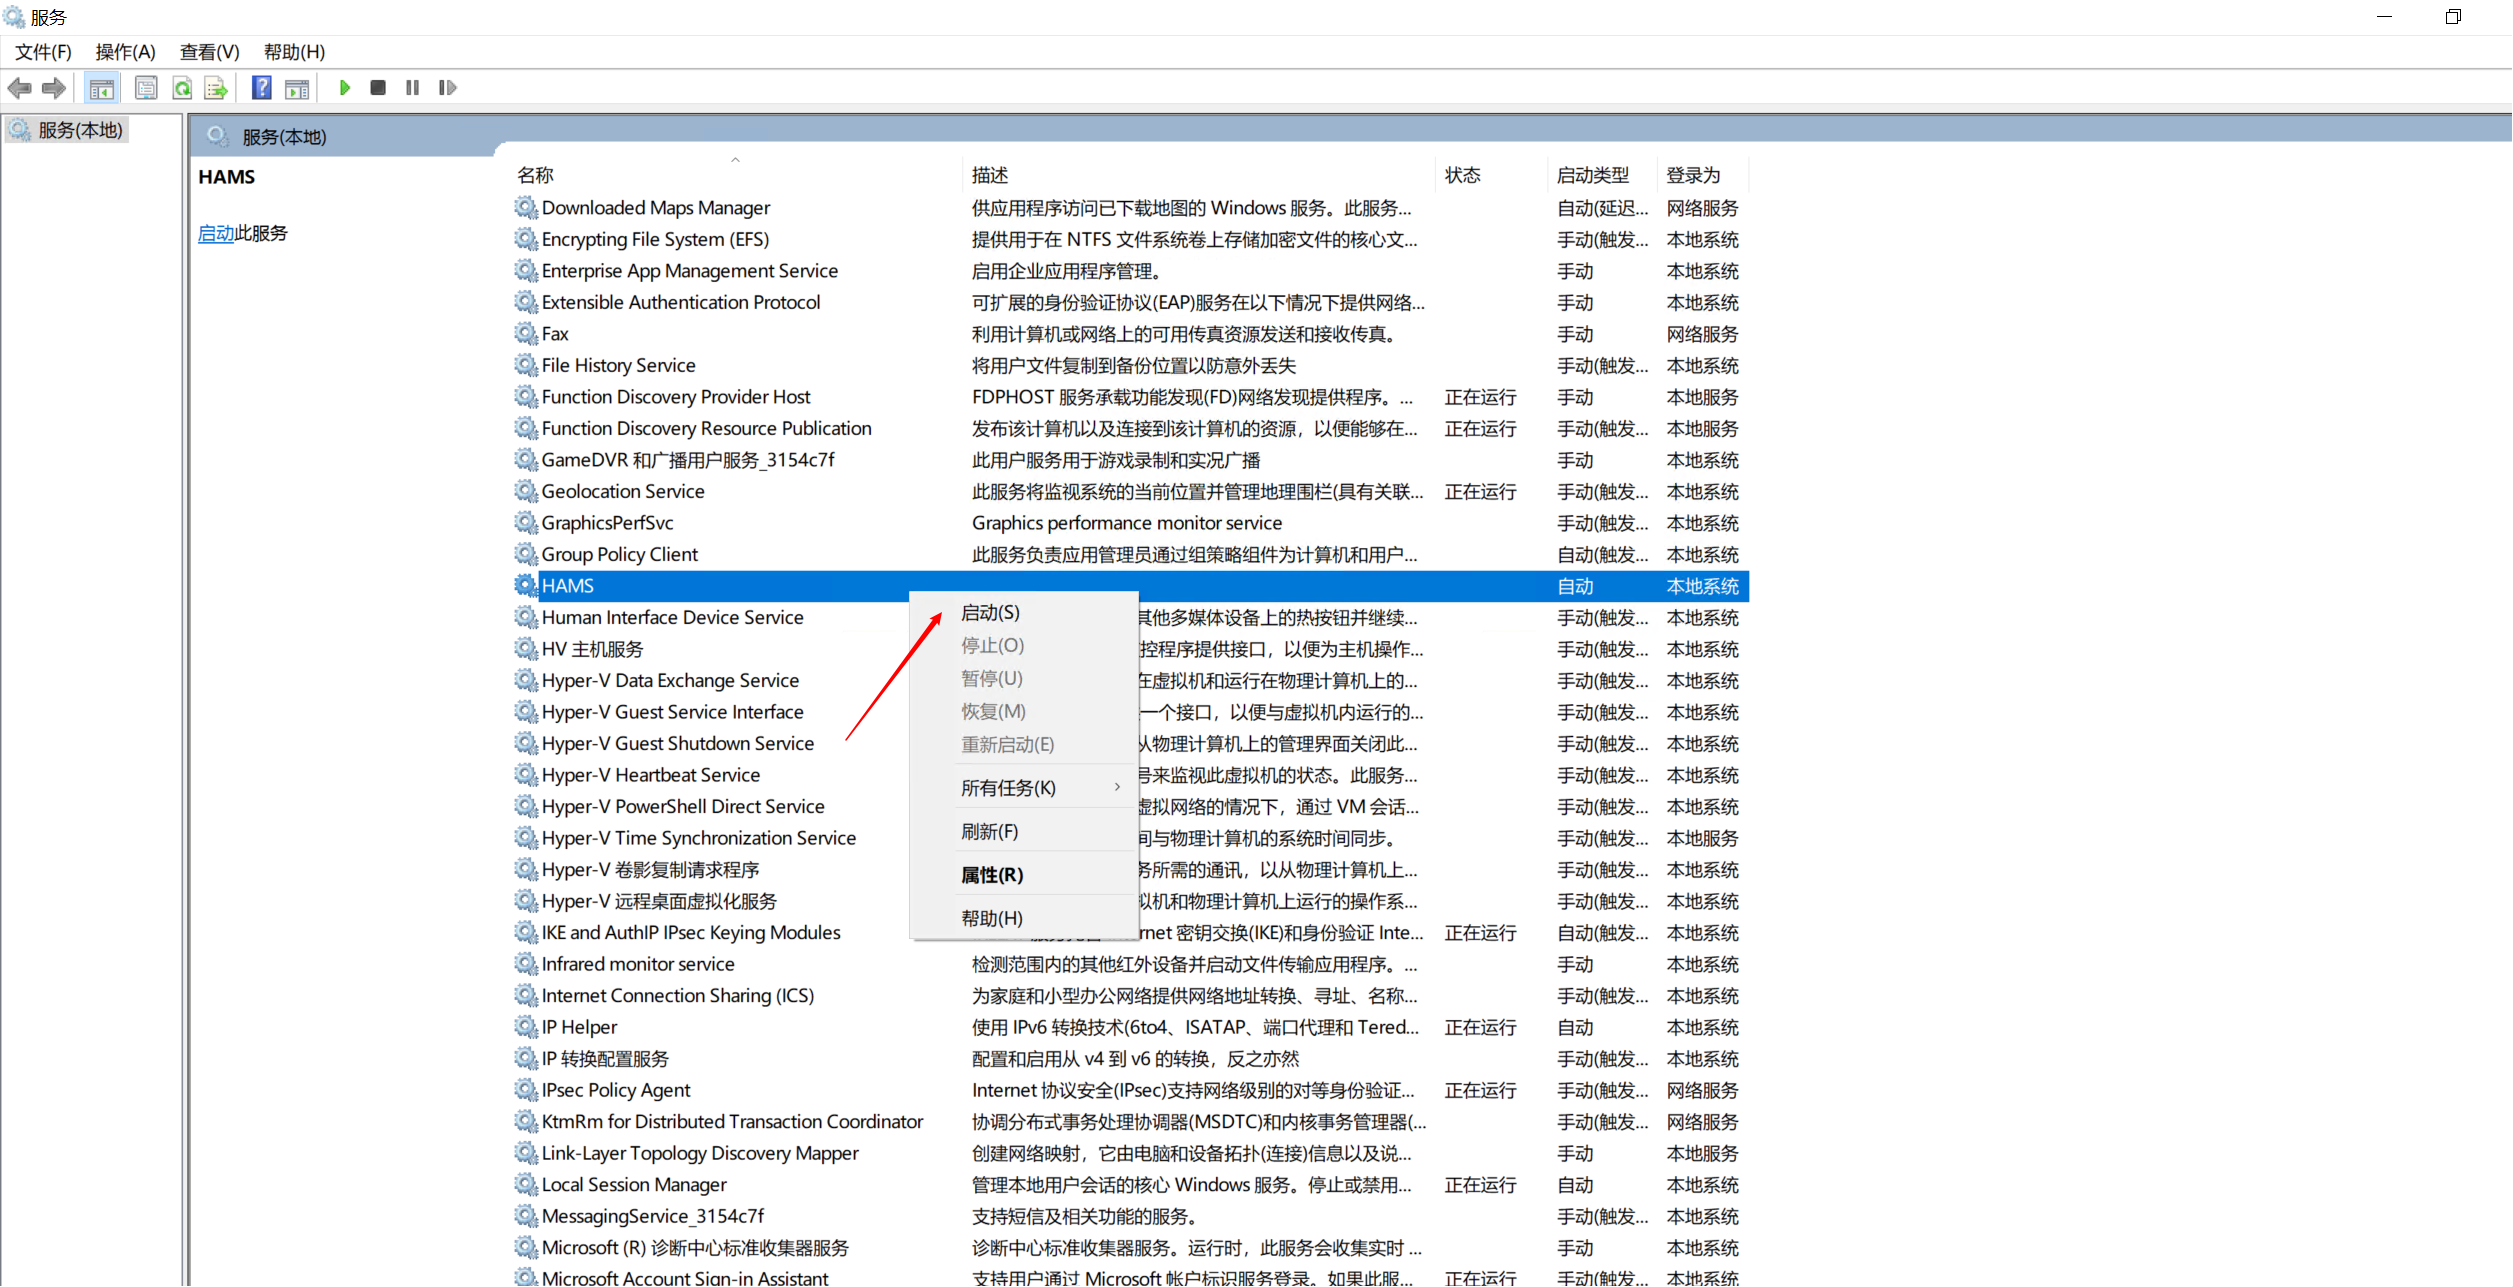Click the Restart Service toolbar icon

(x=447, y=88)
